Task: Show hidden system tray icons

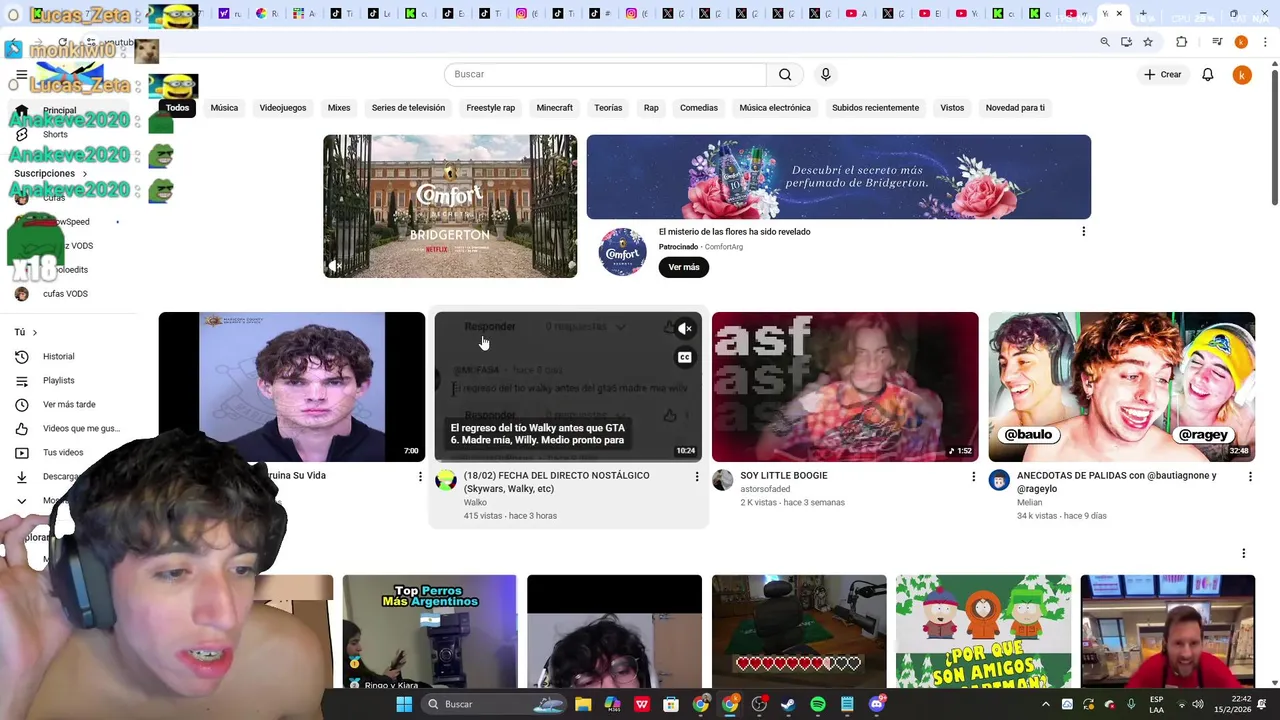Action: [1046, 704]
